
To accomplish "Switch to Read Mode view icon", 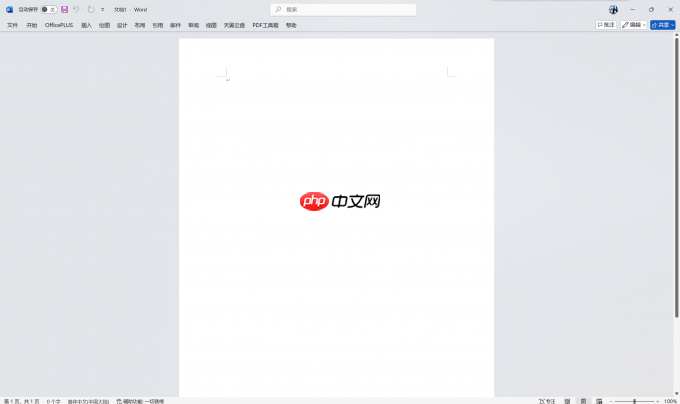I will tap(567, 401).
